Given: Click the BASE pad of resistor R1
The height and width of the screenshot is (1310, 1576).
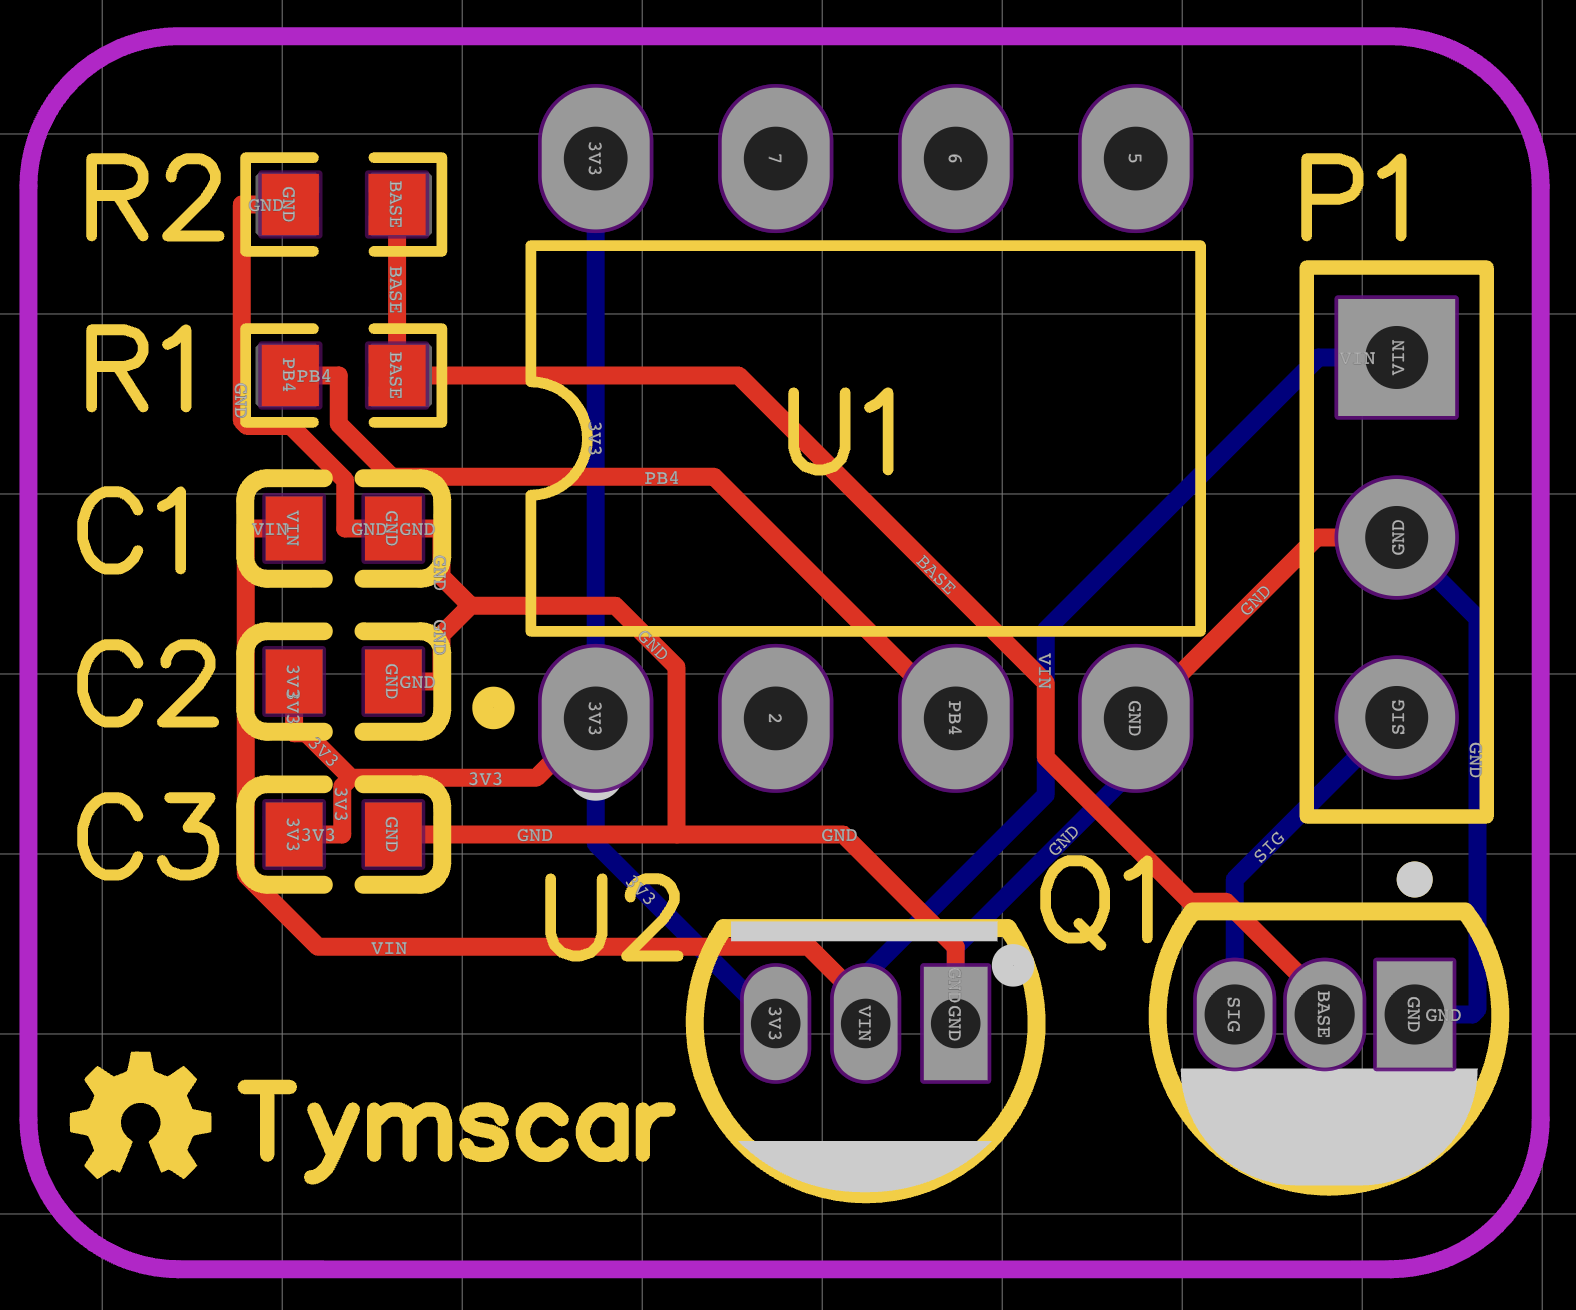Looking at the screenshot, I should click(x=397, y=375).
